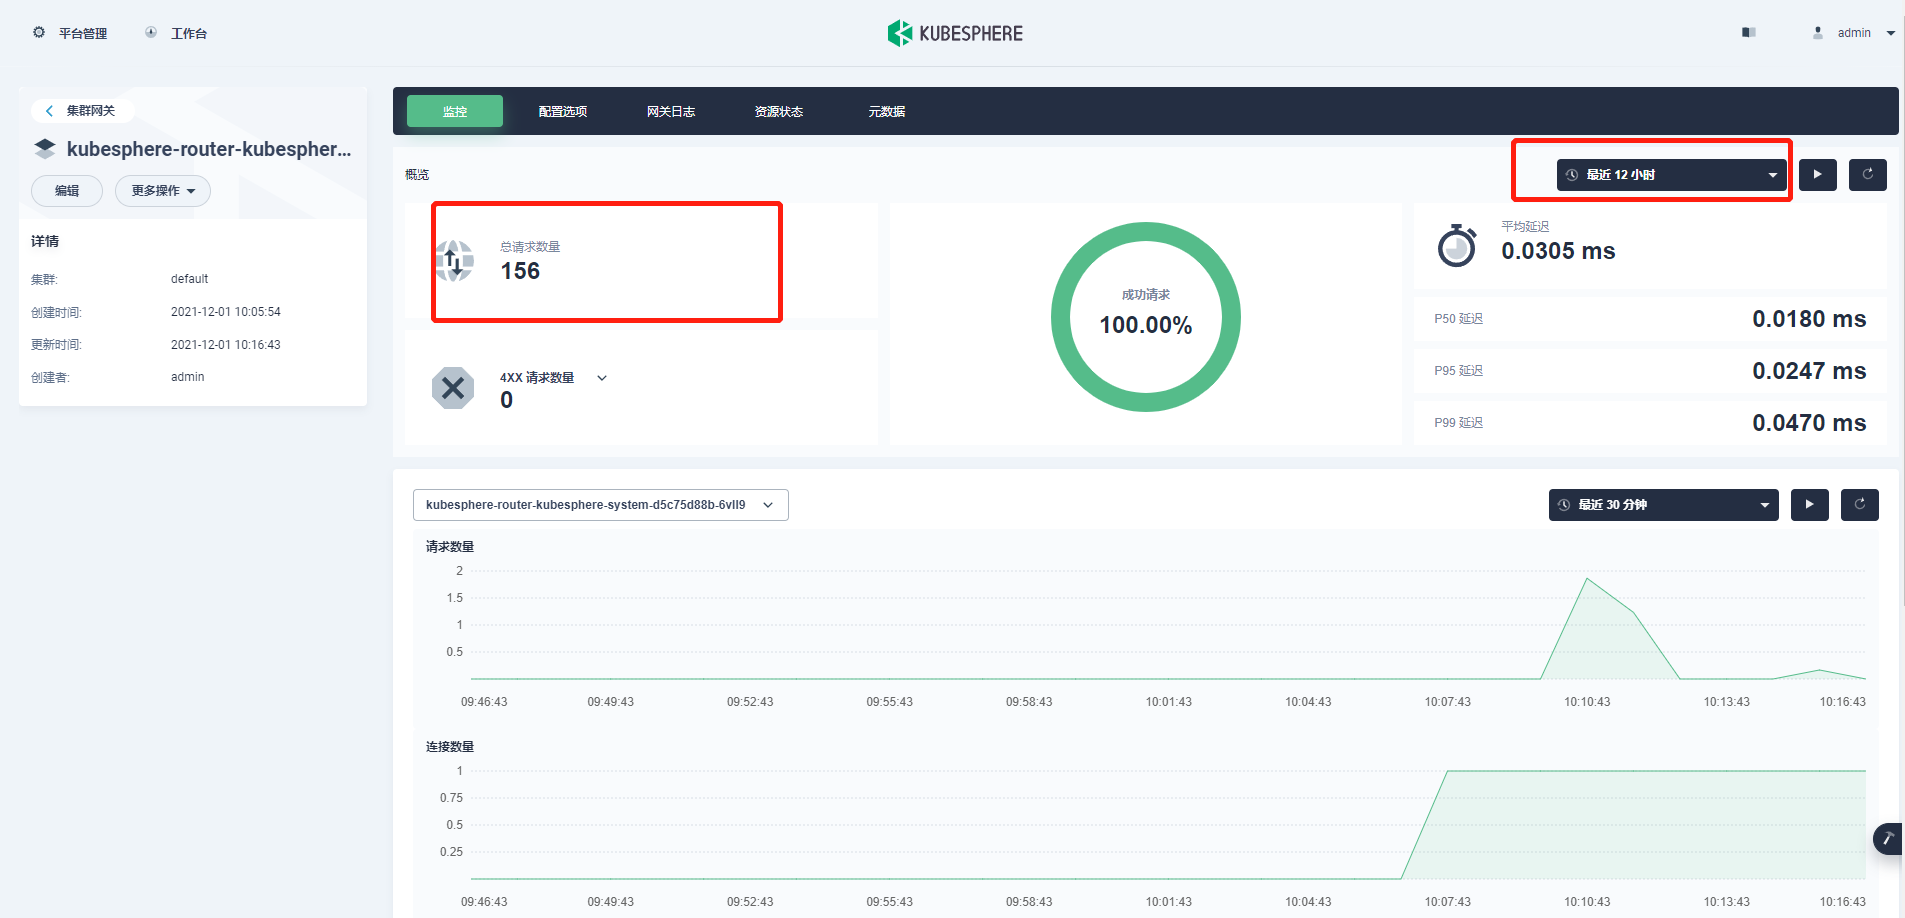Start auto-refresh for the overview section
The width and height of the screenshot is (1905, 918).
click(1818, 175)
